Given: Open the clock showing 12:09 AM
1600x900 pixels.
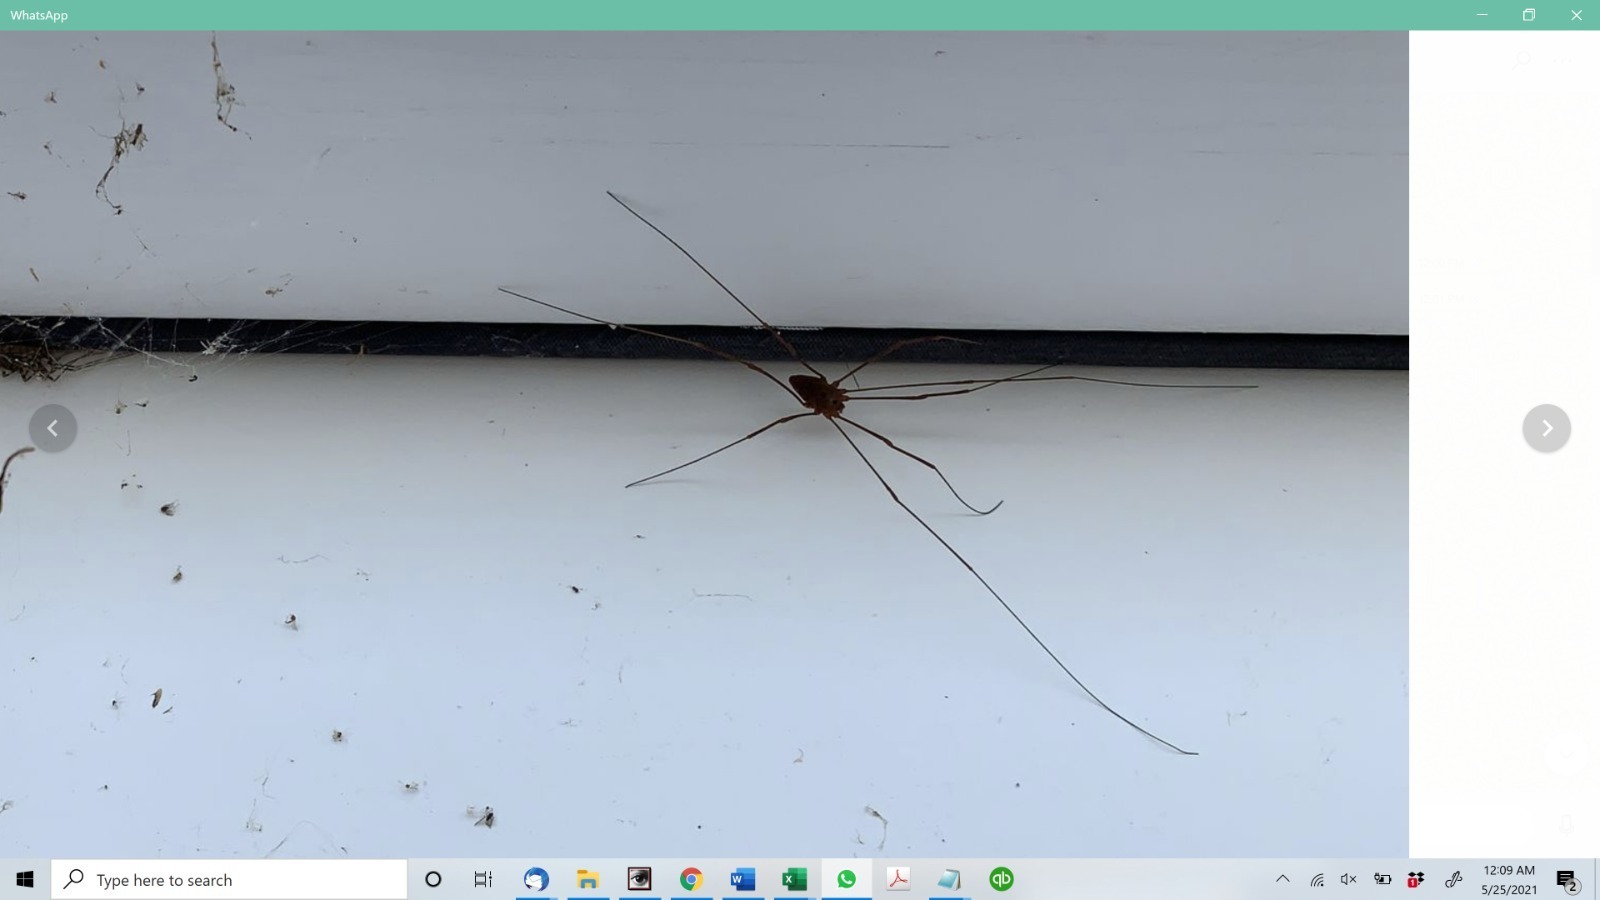Looking at the screenshot, I should (x=1509, y=879).
